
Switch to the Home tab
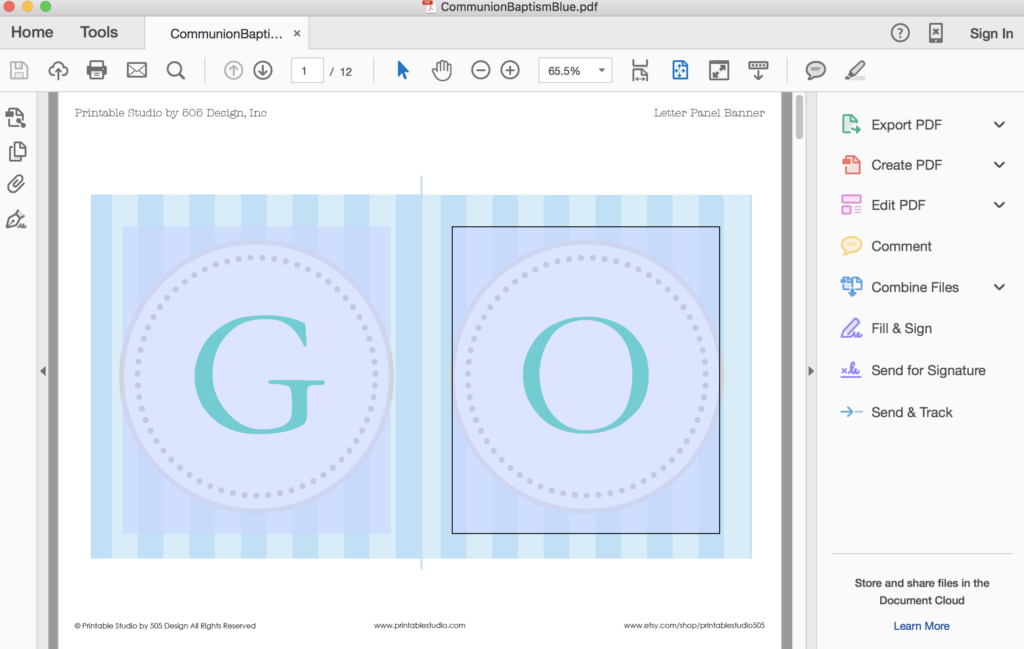point(31,32)
